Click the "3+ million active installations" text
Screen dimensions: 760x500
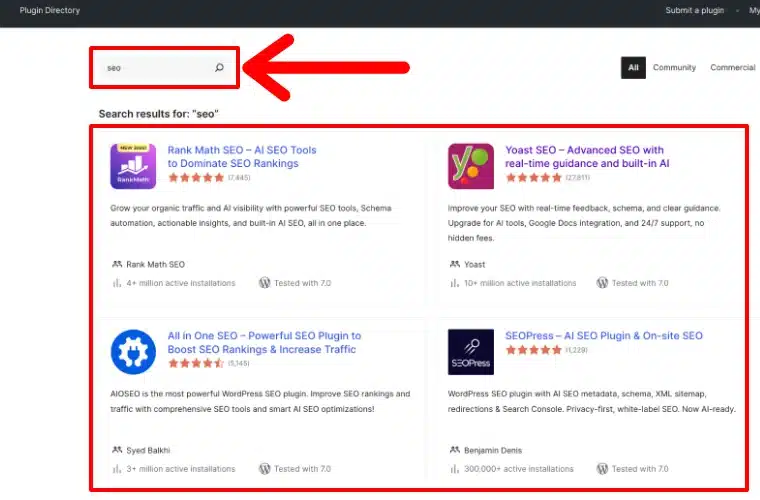pos(181,469)
